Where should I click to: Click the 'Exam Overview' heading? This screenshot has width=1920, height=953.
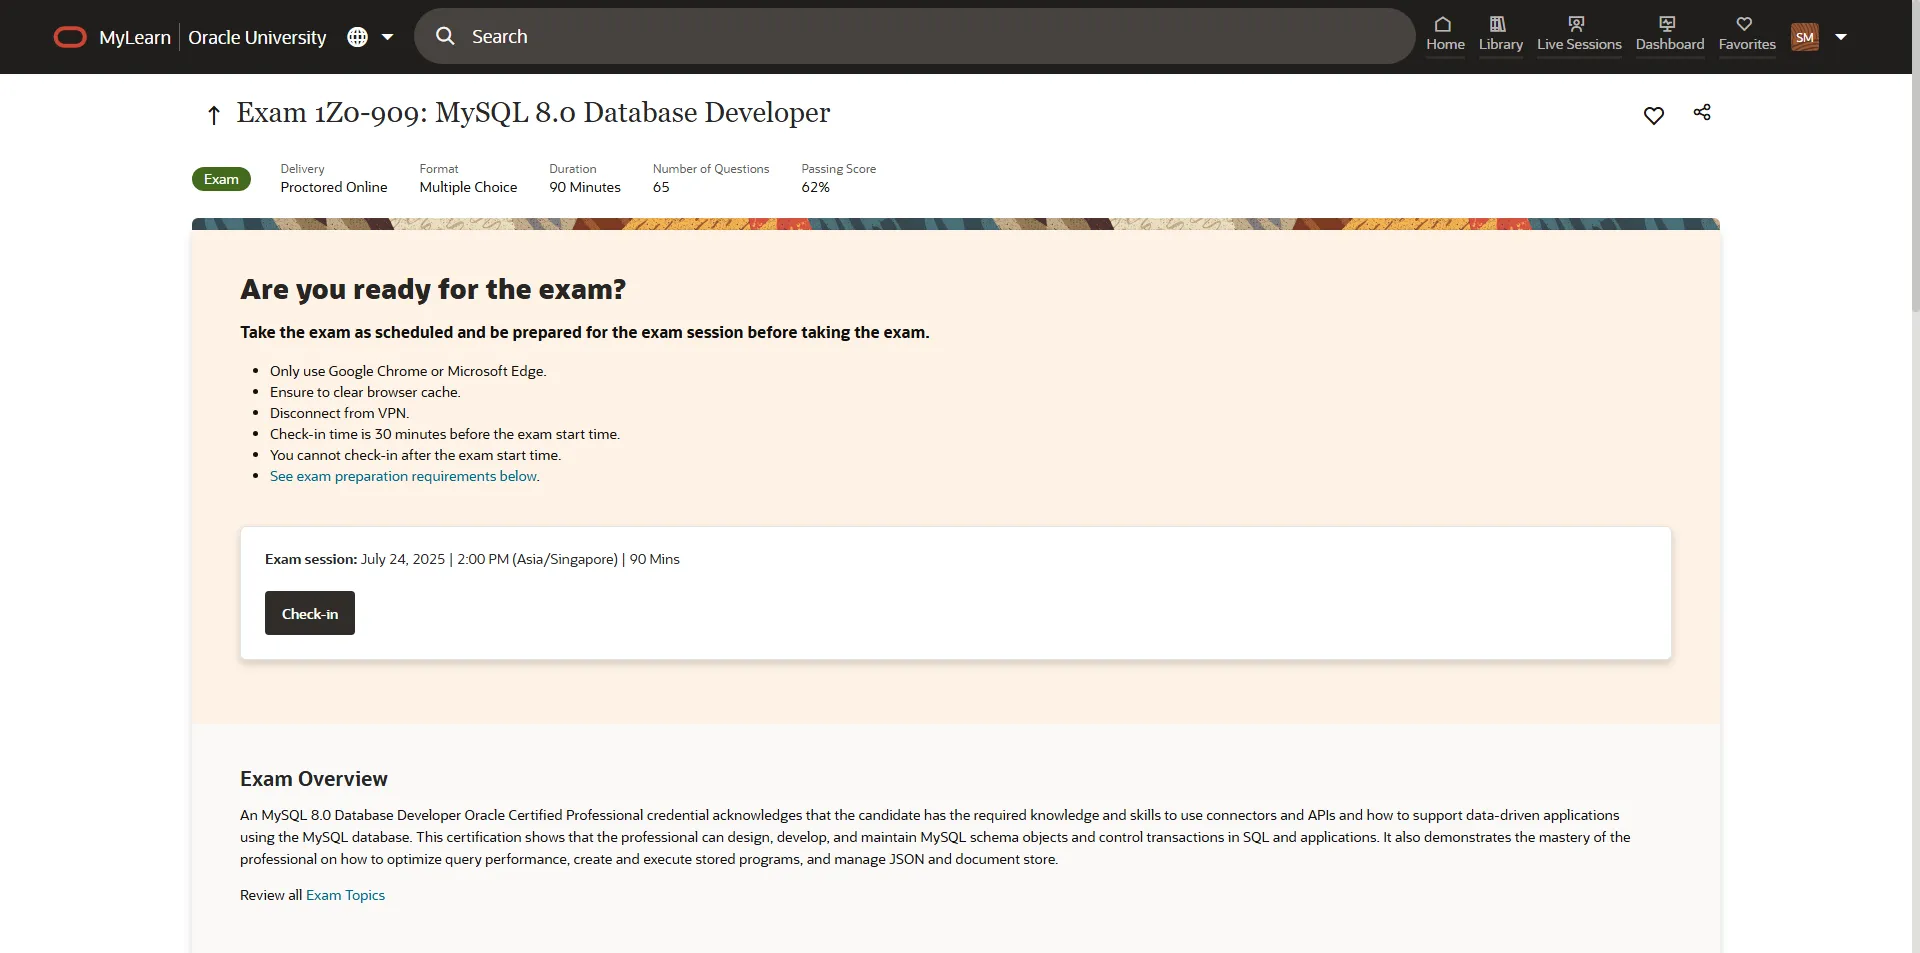314,779
